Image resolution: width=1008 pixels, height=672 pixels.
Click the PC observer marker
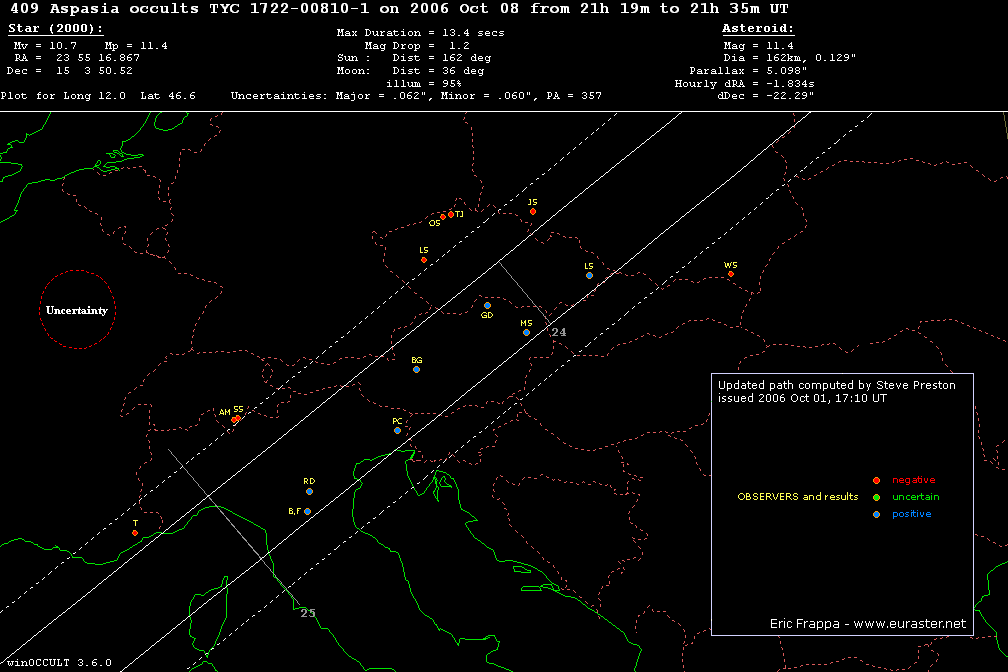(397, 430)
